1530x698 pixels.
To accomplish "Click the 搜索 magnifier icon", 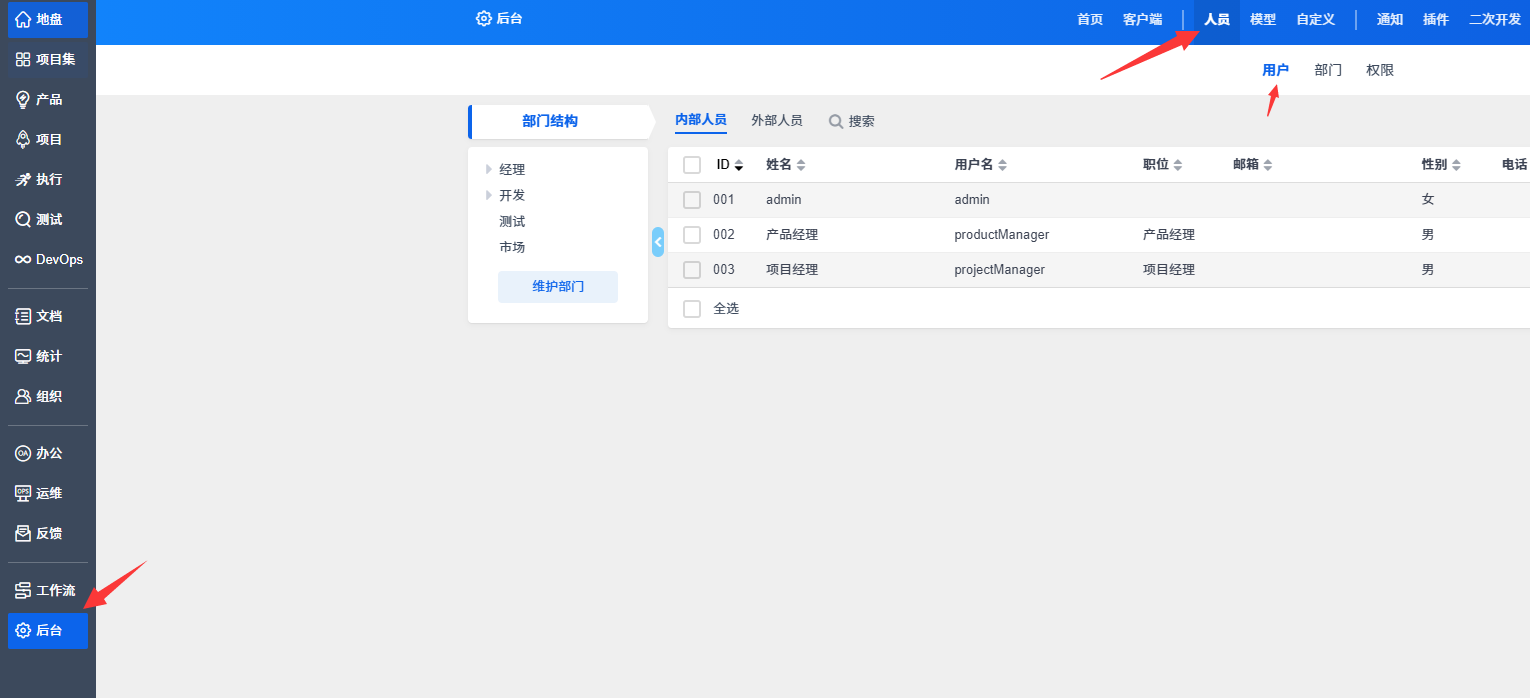I will [x=836, y=121].
